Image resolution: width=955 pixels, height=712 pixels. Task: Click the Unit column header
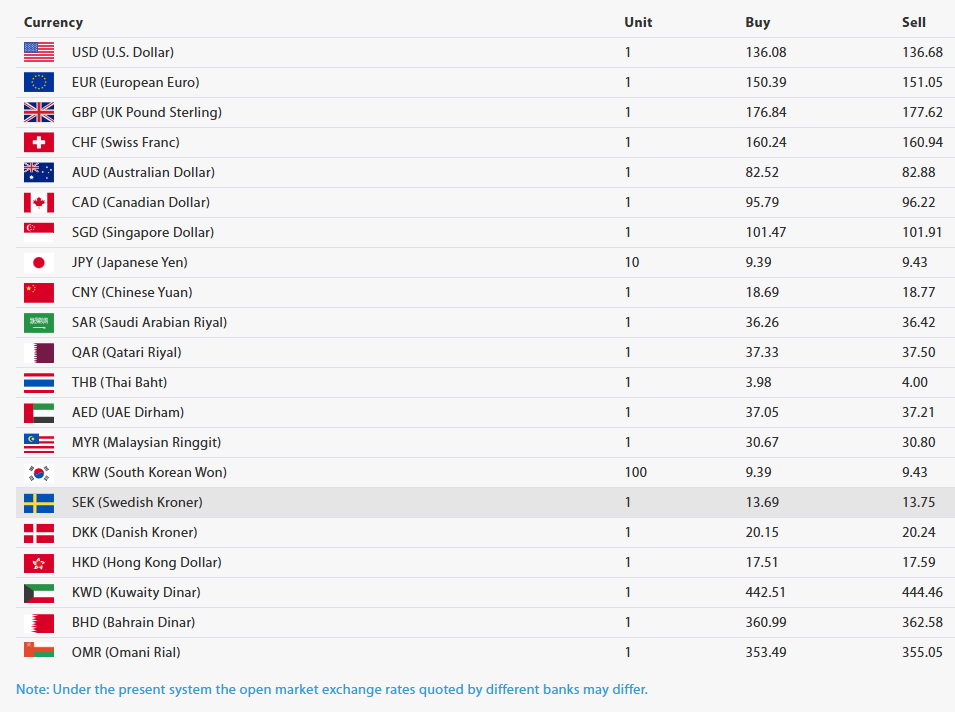point(638,23)
